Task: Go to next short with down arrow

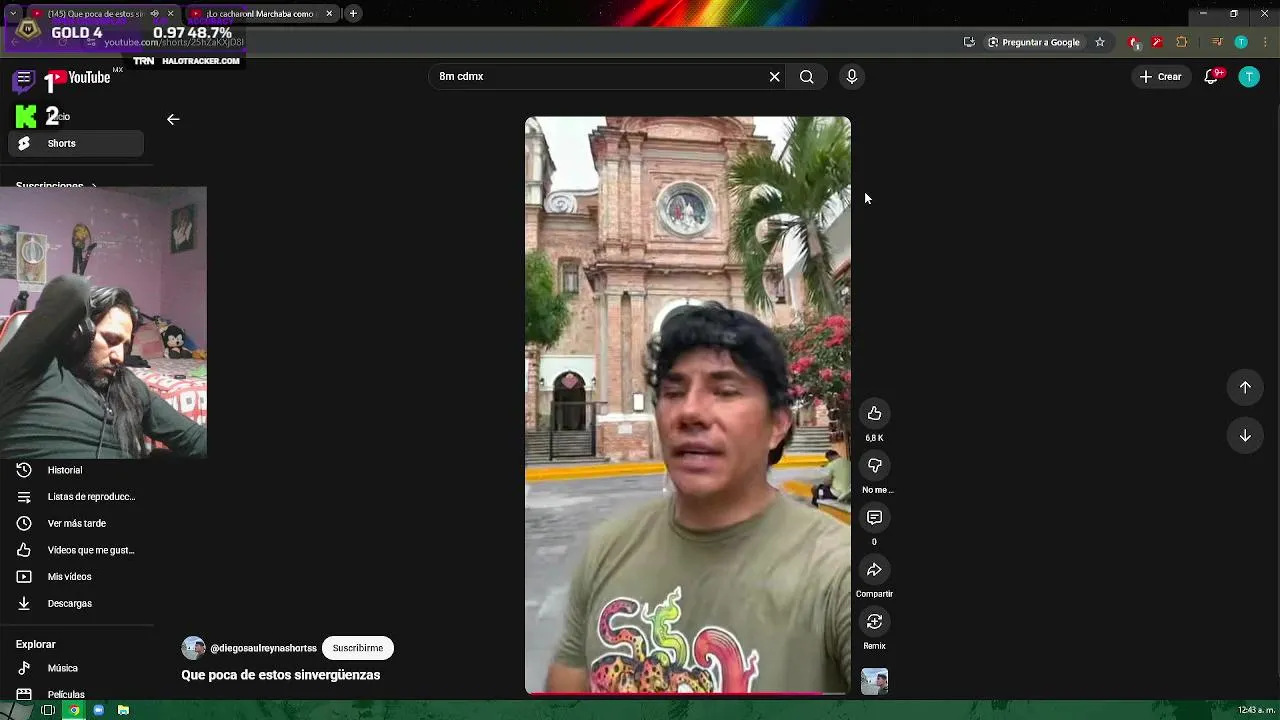Action: pos(1245,435)
